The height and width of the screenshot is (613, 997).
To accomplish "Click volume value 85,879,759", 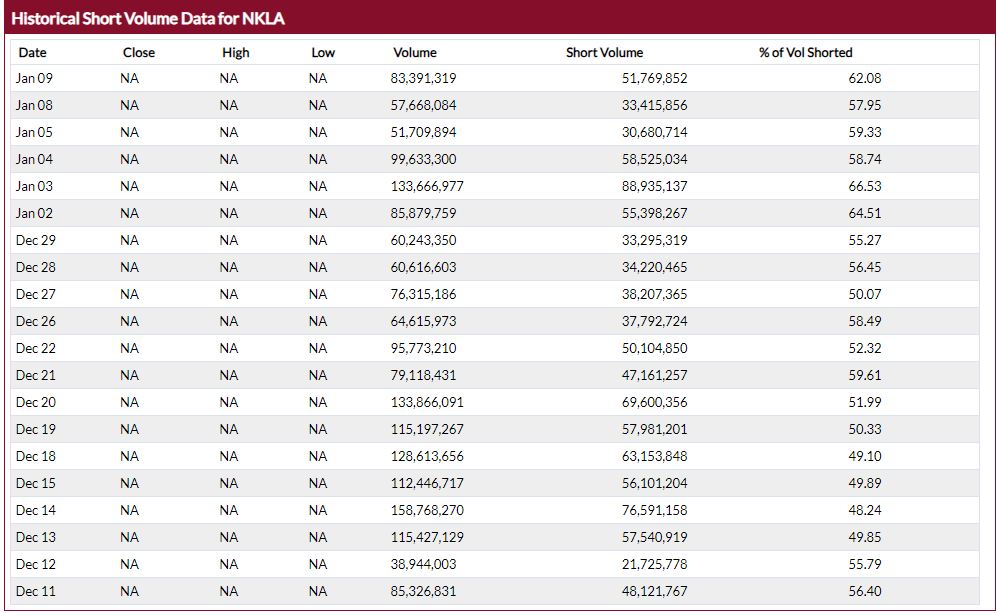I will click(x=423, y=213).
